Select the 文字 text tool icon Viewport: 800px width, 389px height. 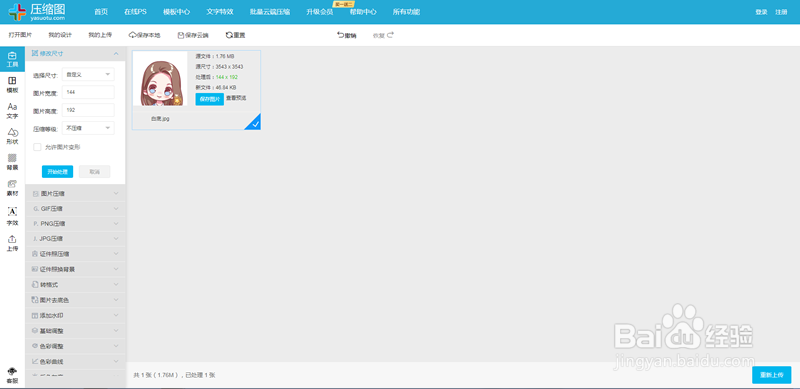tap(12, 110)
